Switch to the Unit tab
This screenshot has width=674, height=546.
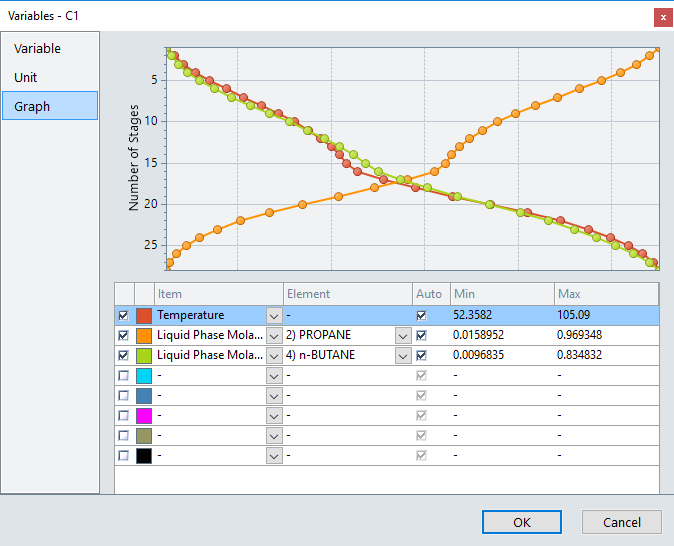click(26, 77)
